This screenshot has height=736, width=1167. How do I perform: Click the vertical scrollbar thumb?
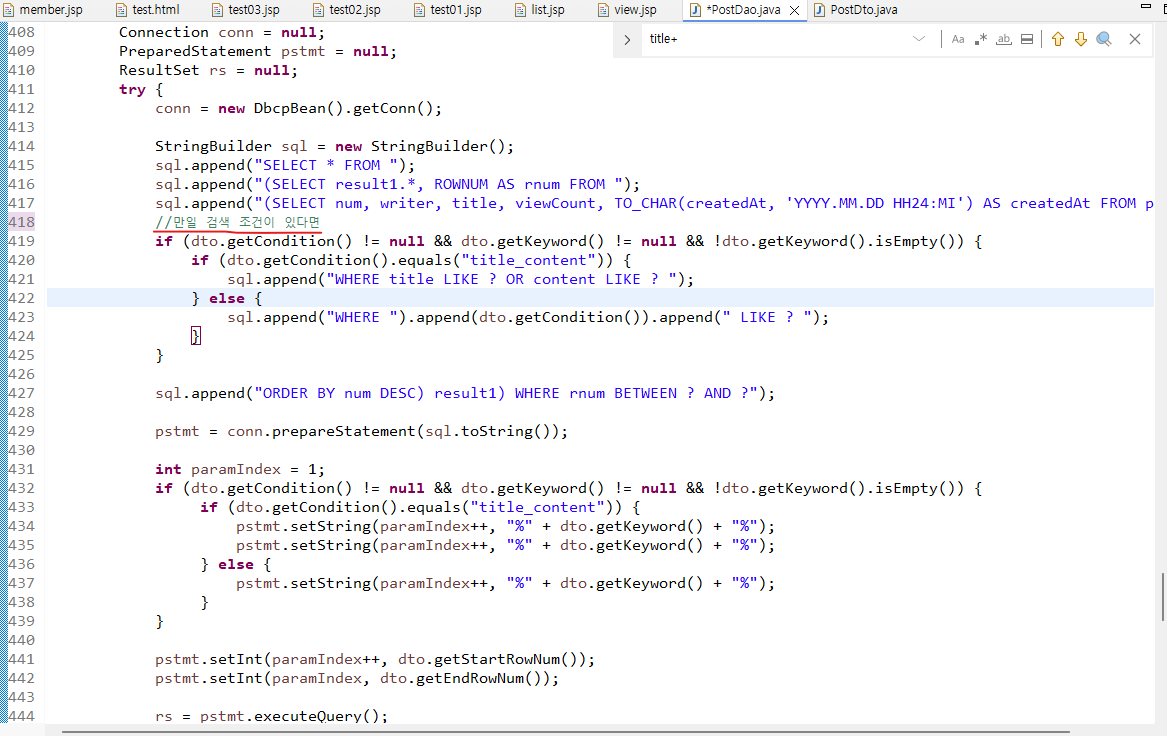point(1163,597)
